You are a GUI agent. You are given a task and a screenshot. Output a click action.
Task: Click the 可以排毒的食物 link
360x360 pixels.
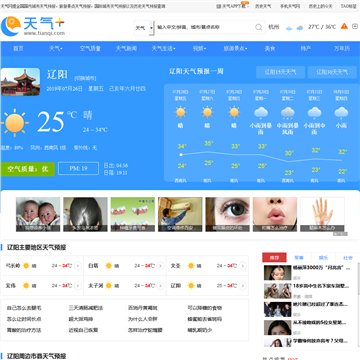[x=205, y=308]
